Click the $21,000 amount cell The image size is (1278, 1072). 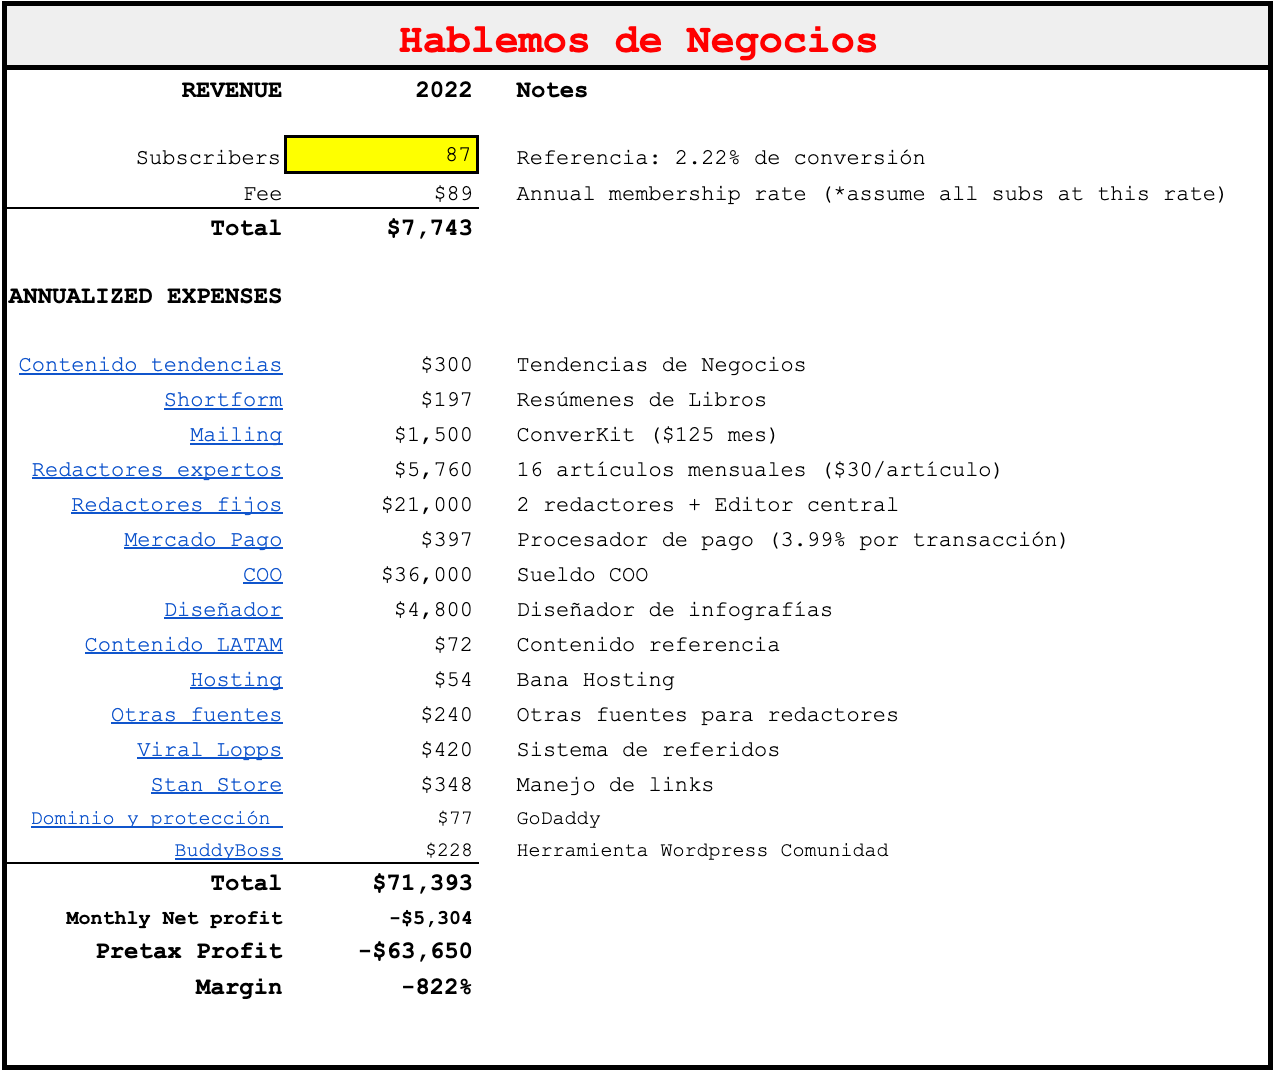[427, 505]
